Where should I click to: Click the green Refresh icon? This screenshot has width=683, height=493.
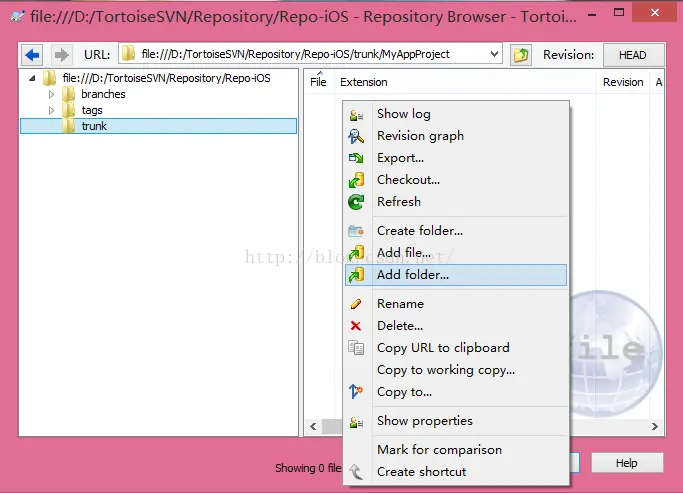point(356,202)
